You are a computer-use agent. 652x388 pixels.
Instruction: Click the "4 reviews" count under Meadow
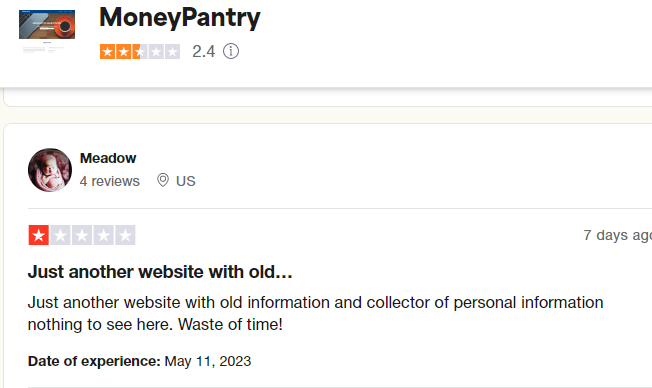110,181
